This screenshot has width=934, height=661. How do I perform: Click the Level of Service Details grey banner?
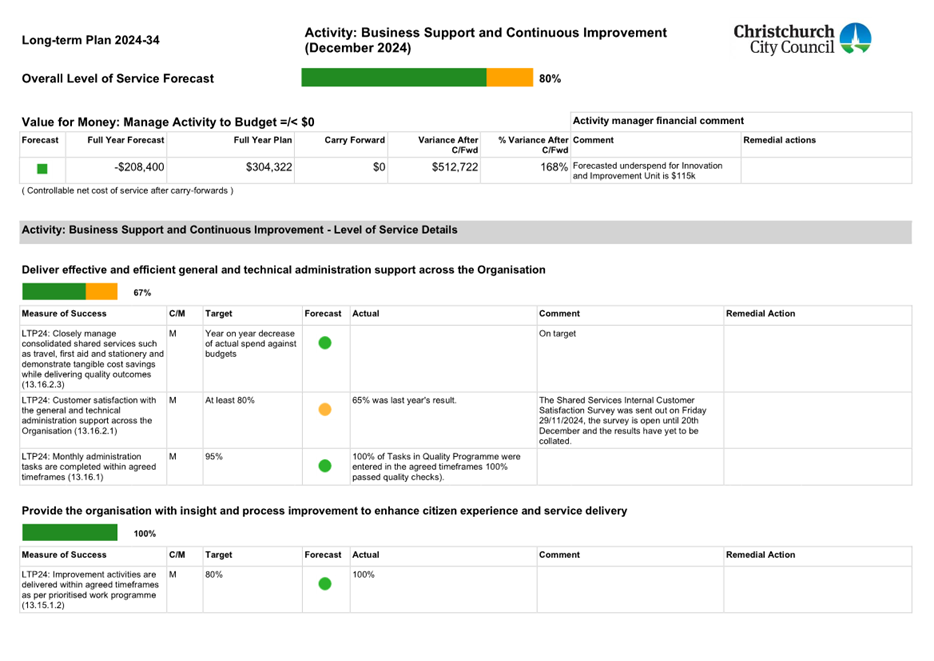[465, 231]
